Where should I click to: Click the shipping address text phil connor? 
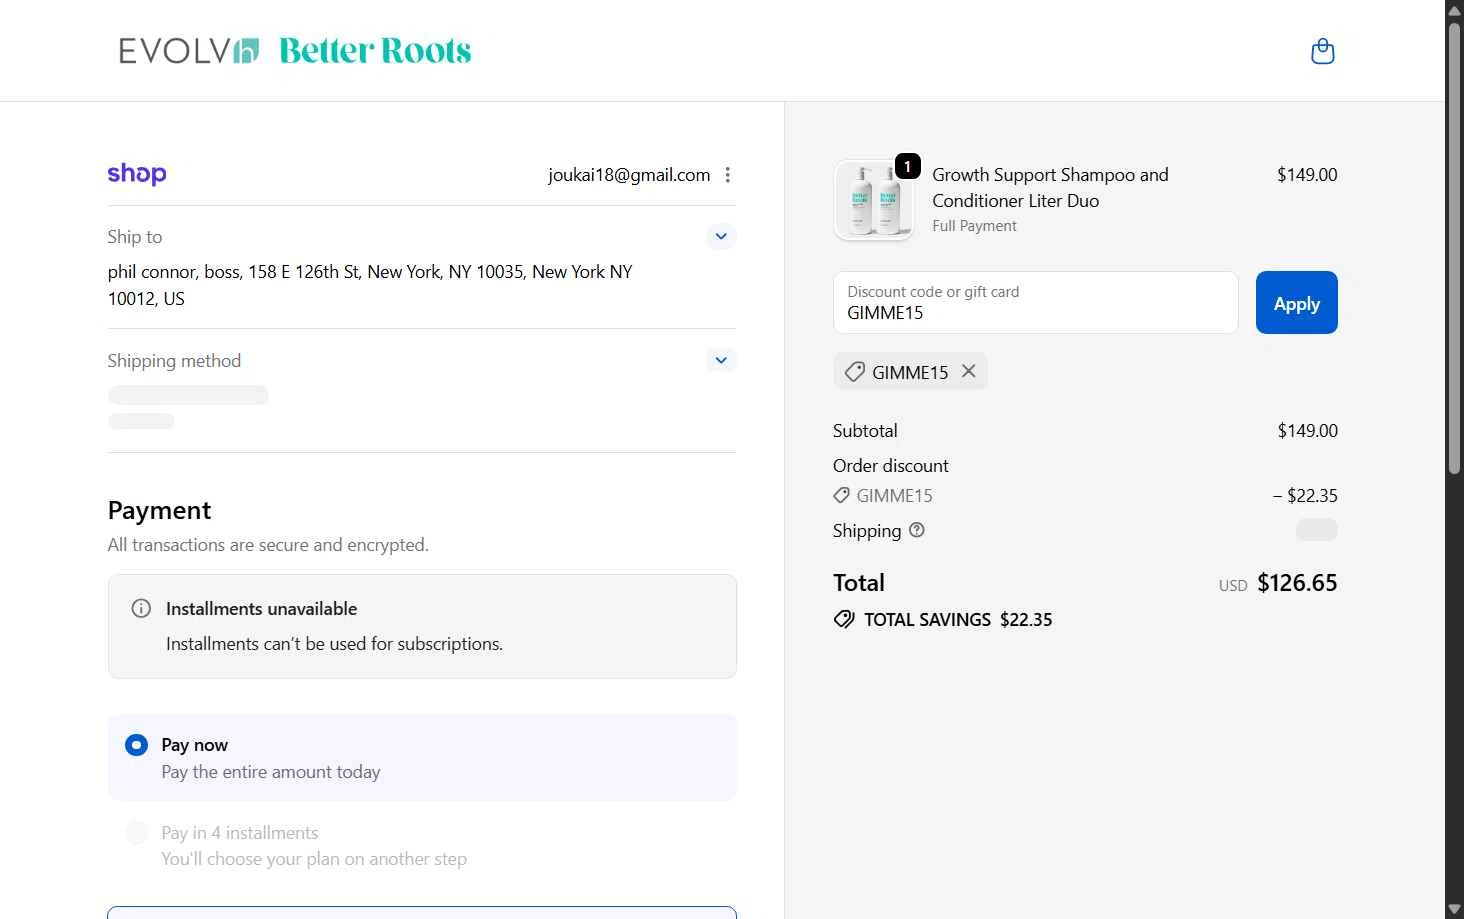(370, 285)
